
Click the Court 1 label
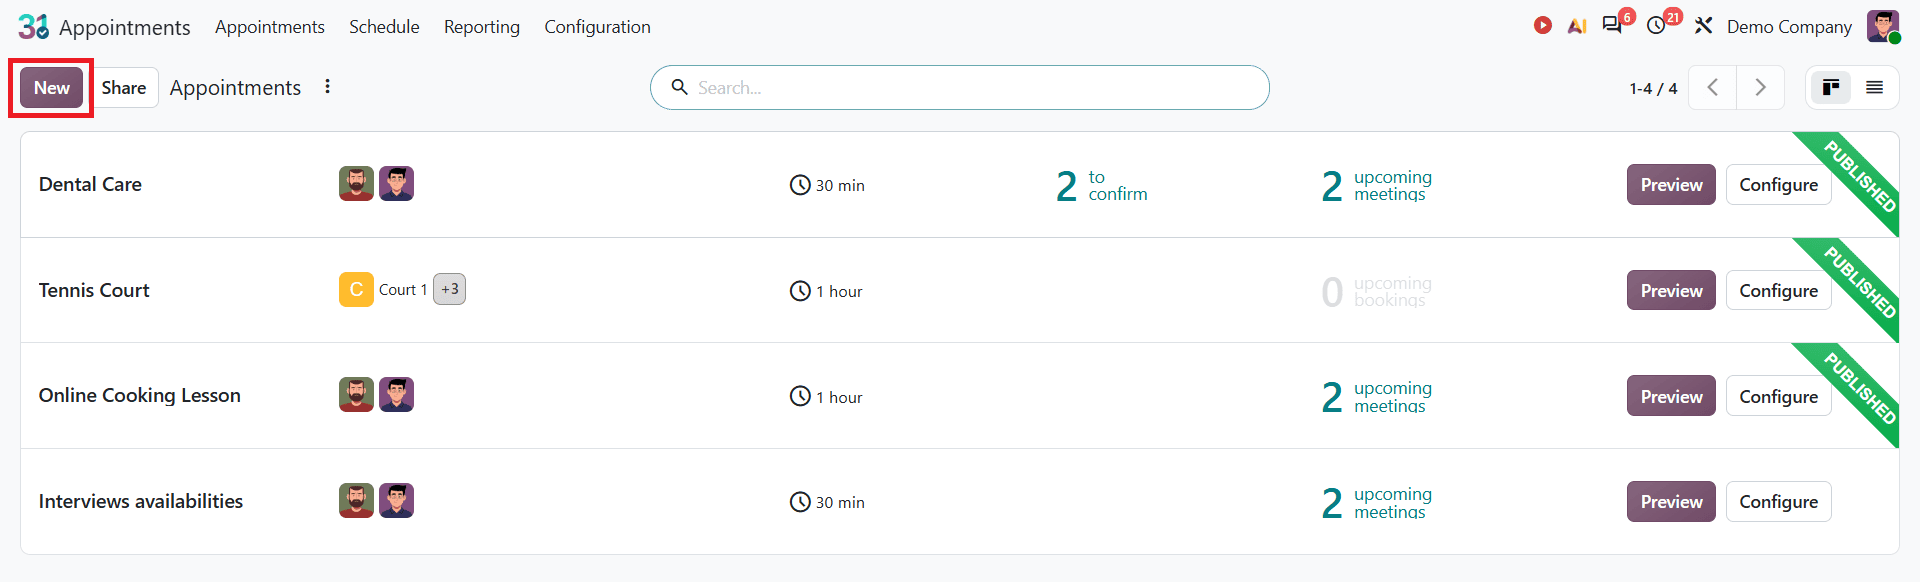403,290
